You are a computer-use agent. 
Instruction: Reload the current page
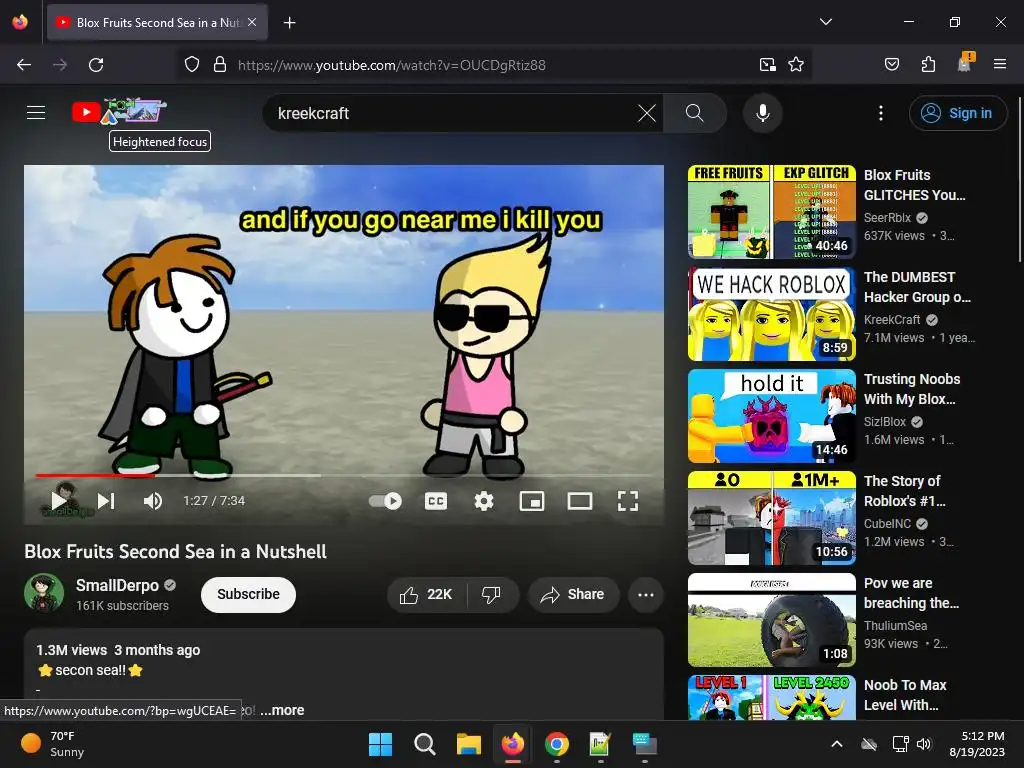96,65
